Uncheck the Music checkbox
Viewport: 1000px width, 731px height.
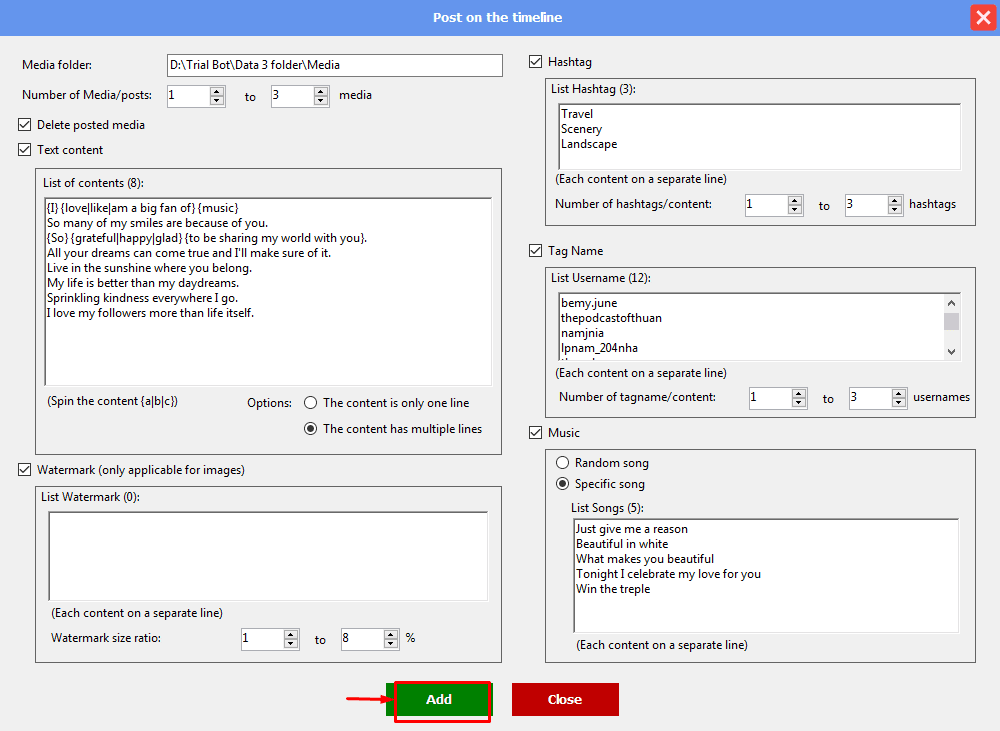pos(536,433)
